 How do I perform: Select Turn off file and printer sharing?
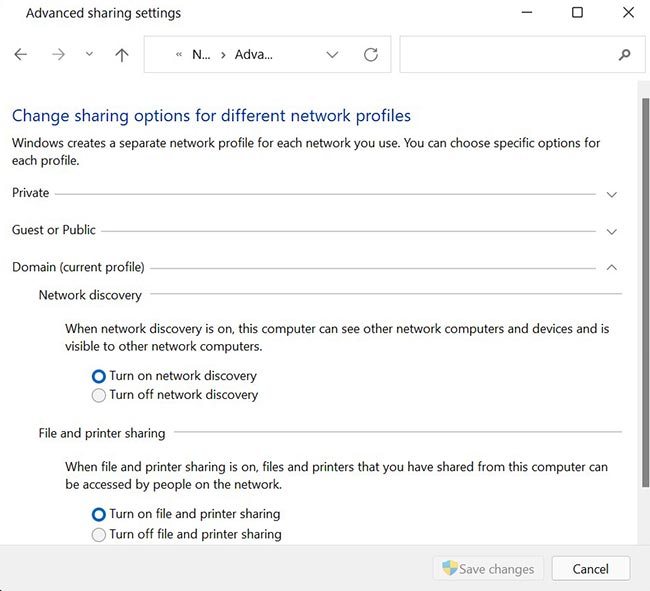(x=98, y=534)
